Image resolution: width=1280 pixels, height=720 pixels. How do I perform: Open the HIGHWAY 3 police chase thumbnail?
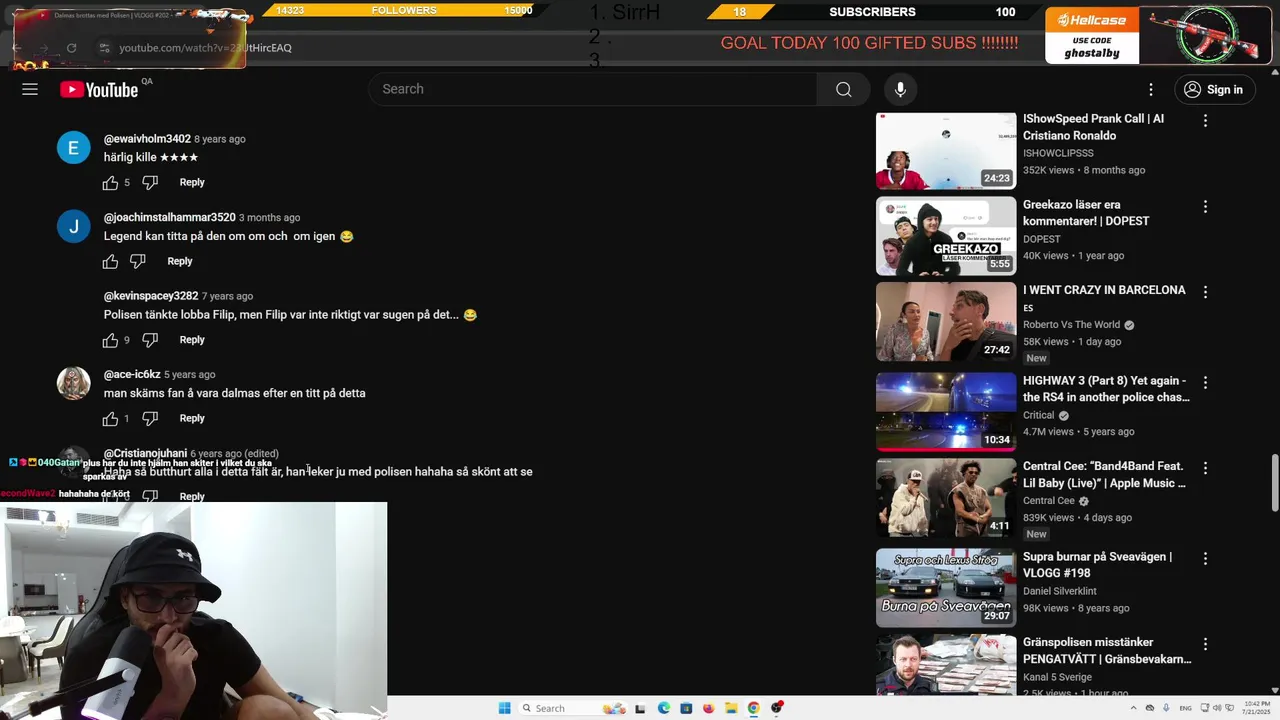(946, 412)
